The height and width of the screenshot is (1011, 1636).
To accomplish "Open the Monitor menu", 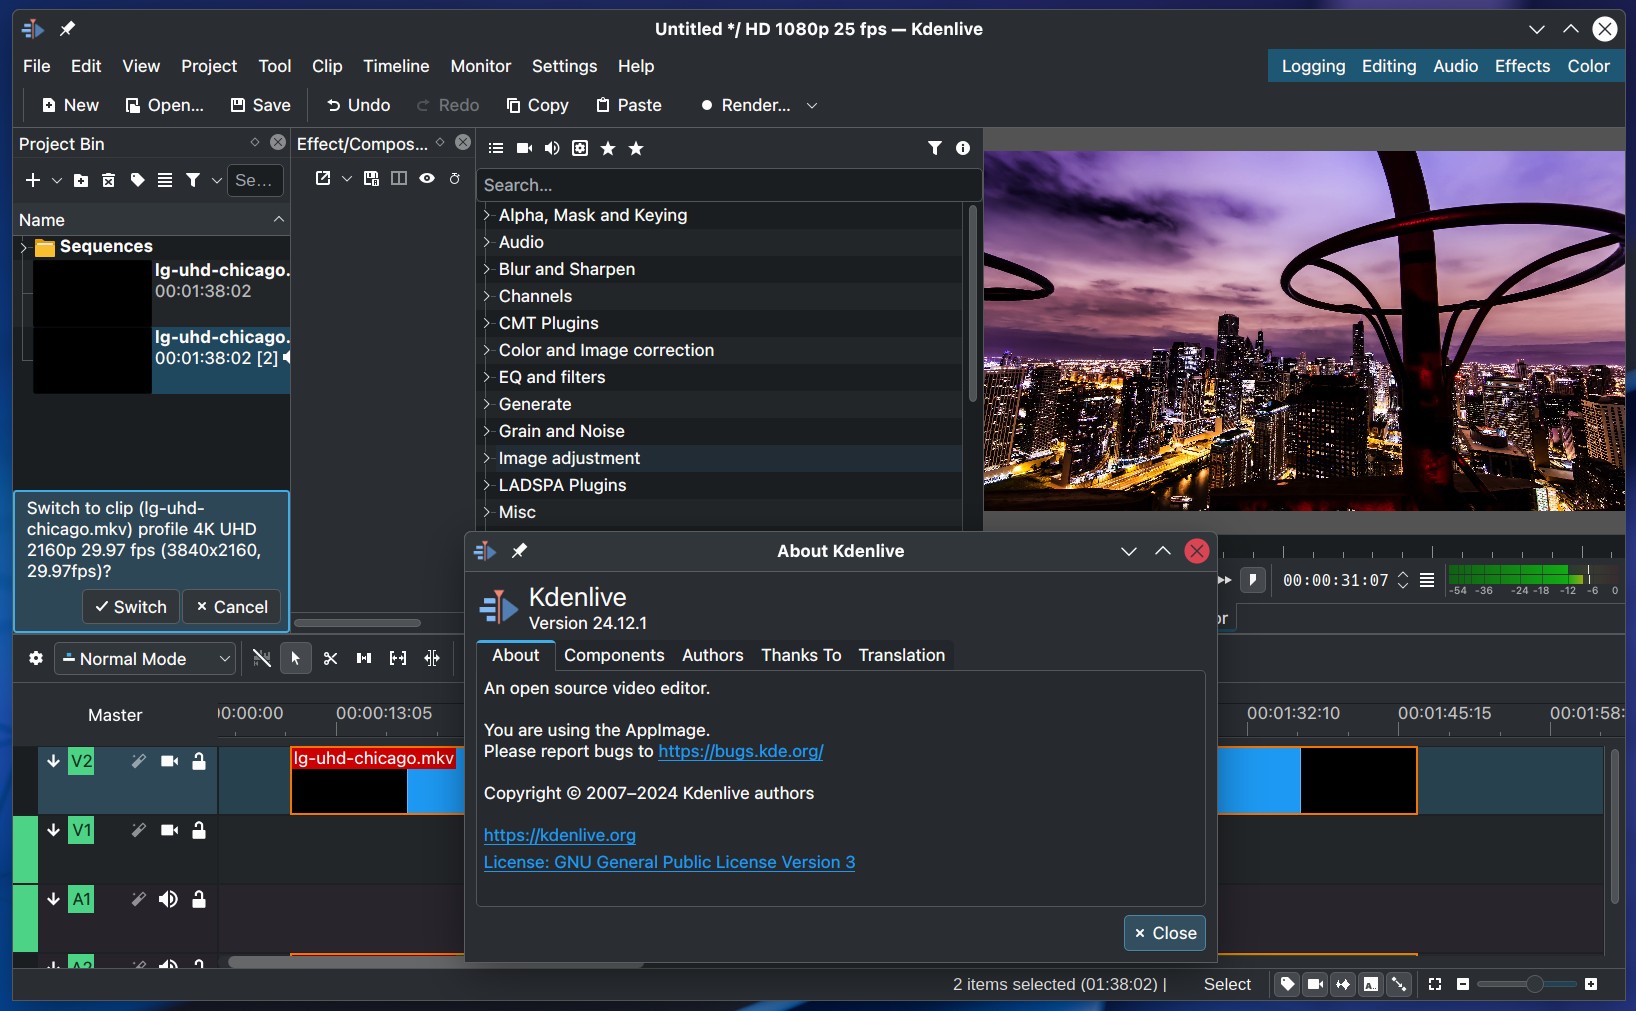I will point(480,66).
